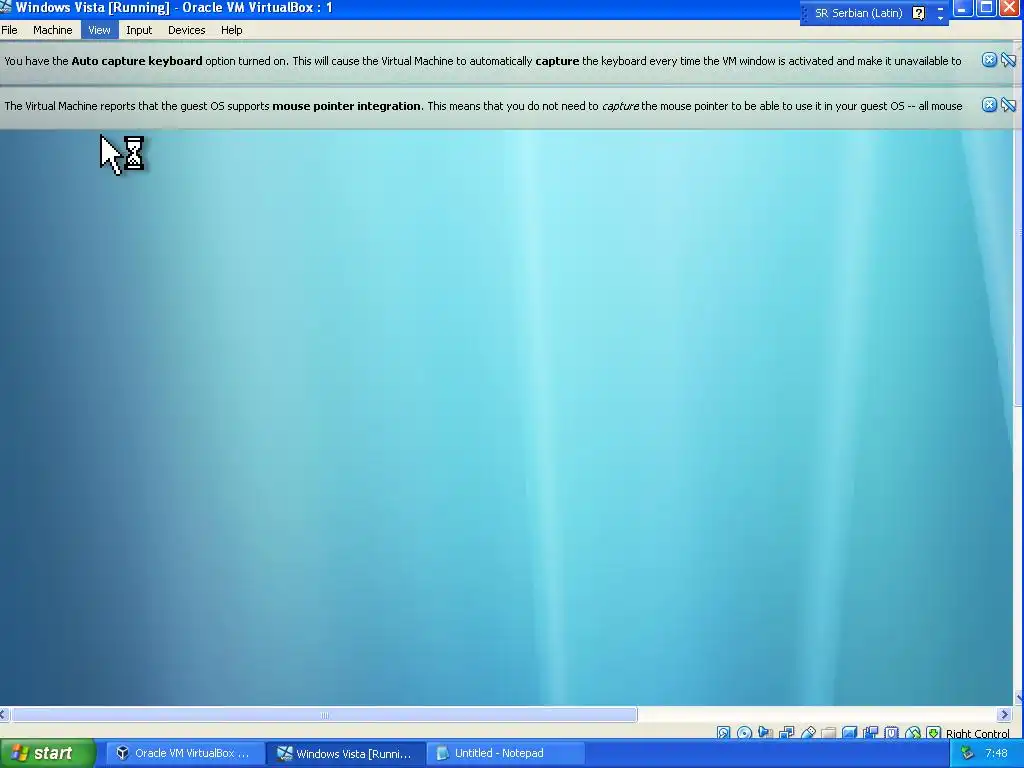Click the Right Control host key label
The width and height of the screenshot is (1024, 768).
pyautogui.click(x=978, y=733)
